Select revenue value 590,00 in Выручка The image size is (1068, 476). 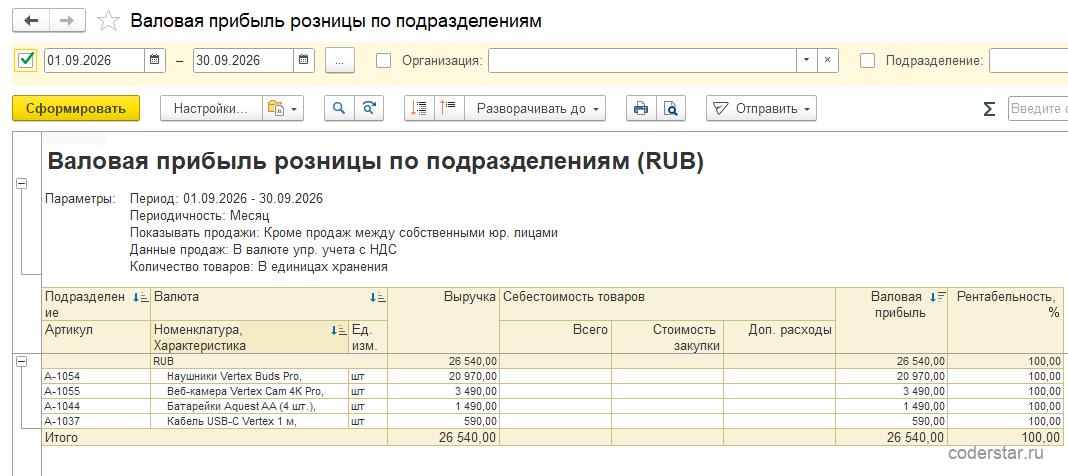pyautogui.click(x=443, y=422)
